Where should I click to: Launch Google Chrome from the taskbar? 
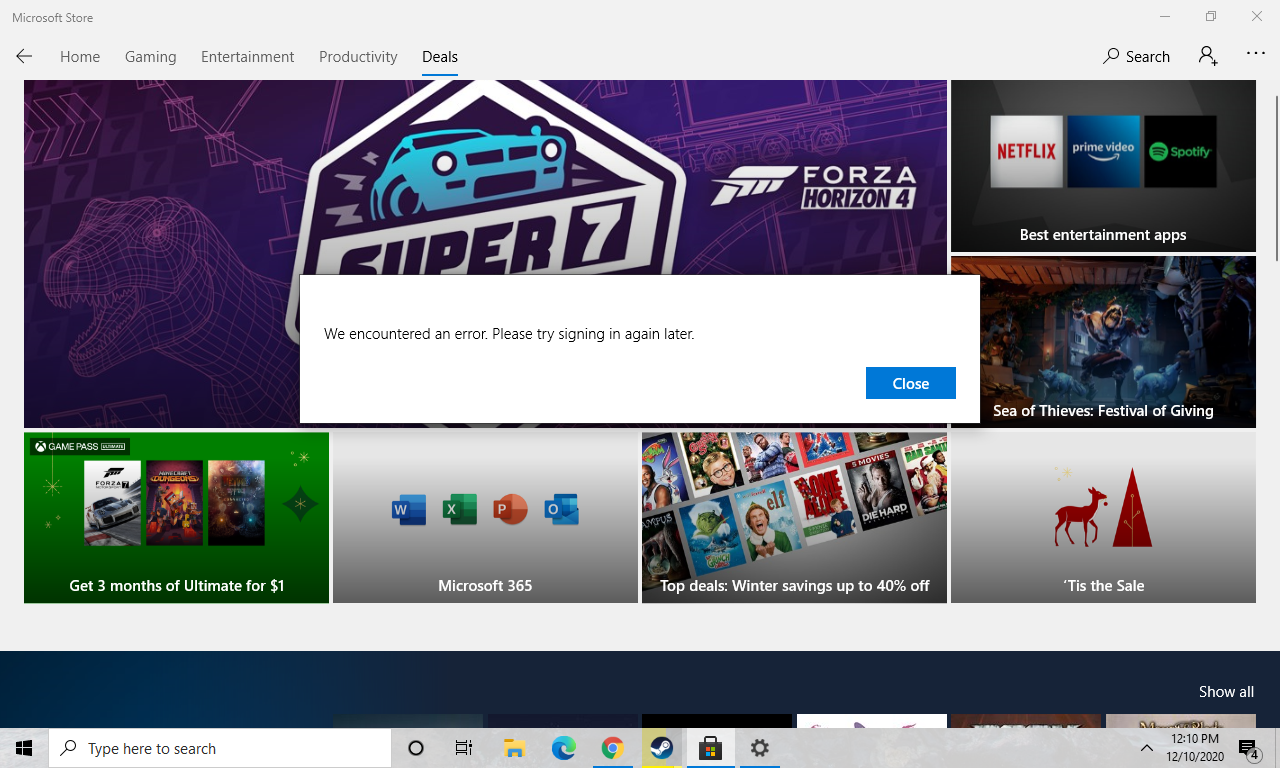612,747
